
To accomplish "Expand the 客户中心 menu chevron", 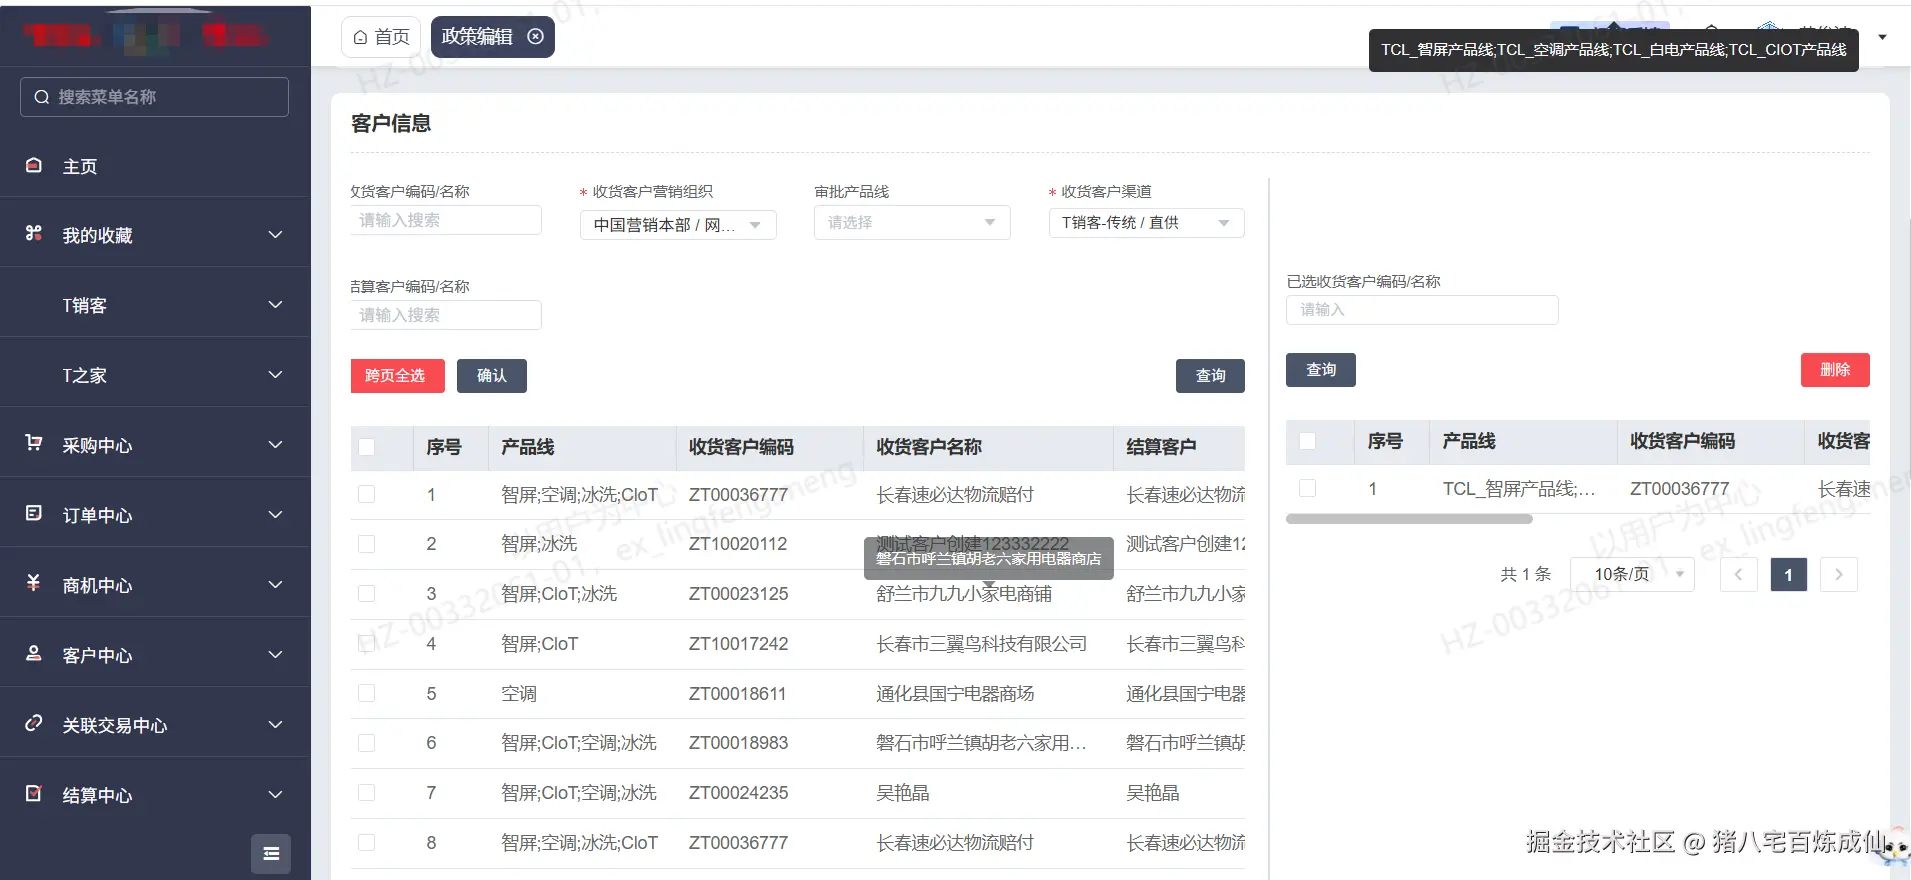I will pyautogui.click(x=275, y=654).
